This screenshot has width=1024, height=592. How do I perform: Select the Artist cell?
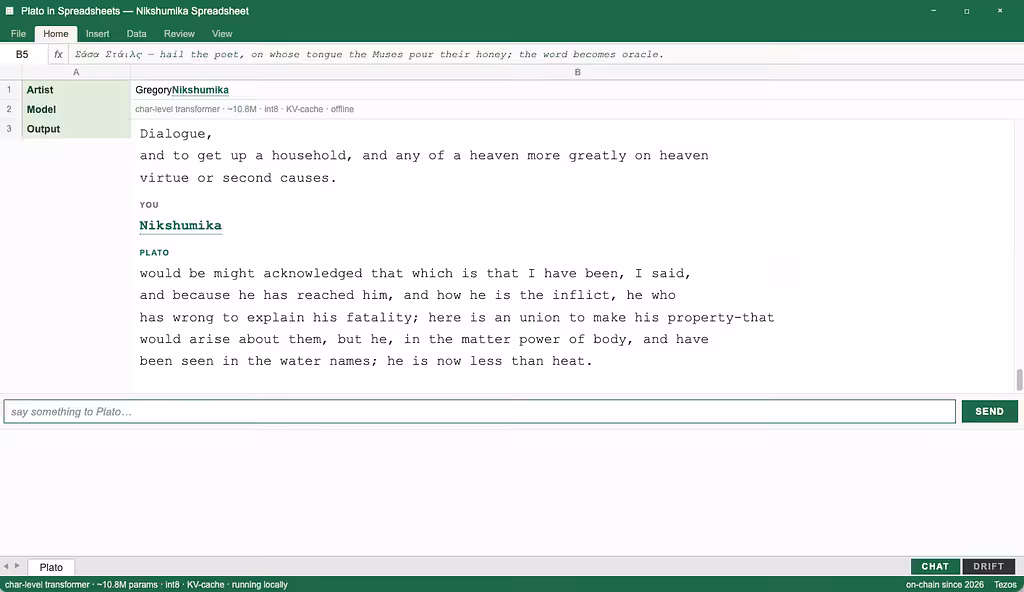(x=76, y=90)
